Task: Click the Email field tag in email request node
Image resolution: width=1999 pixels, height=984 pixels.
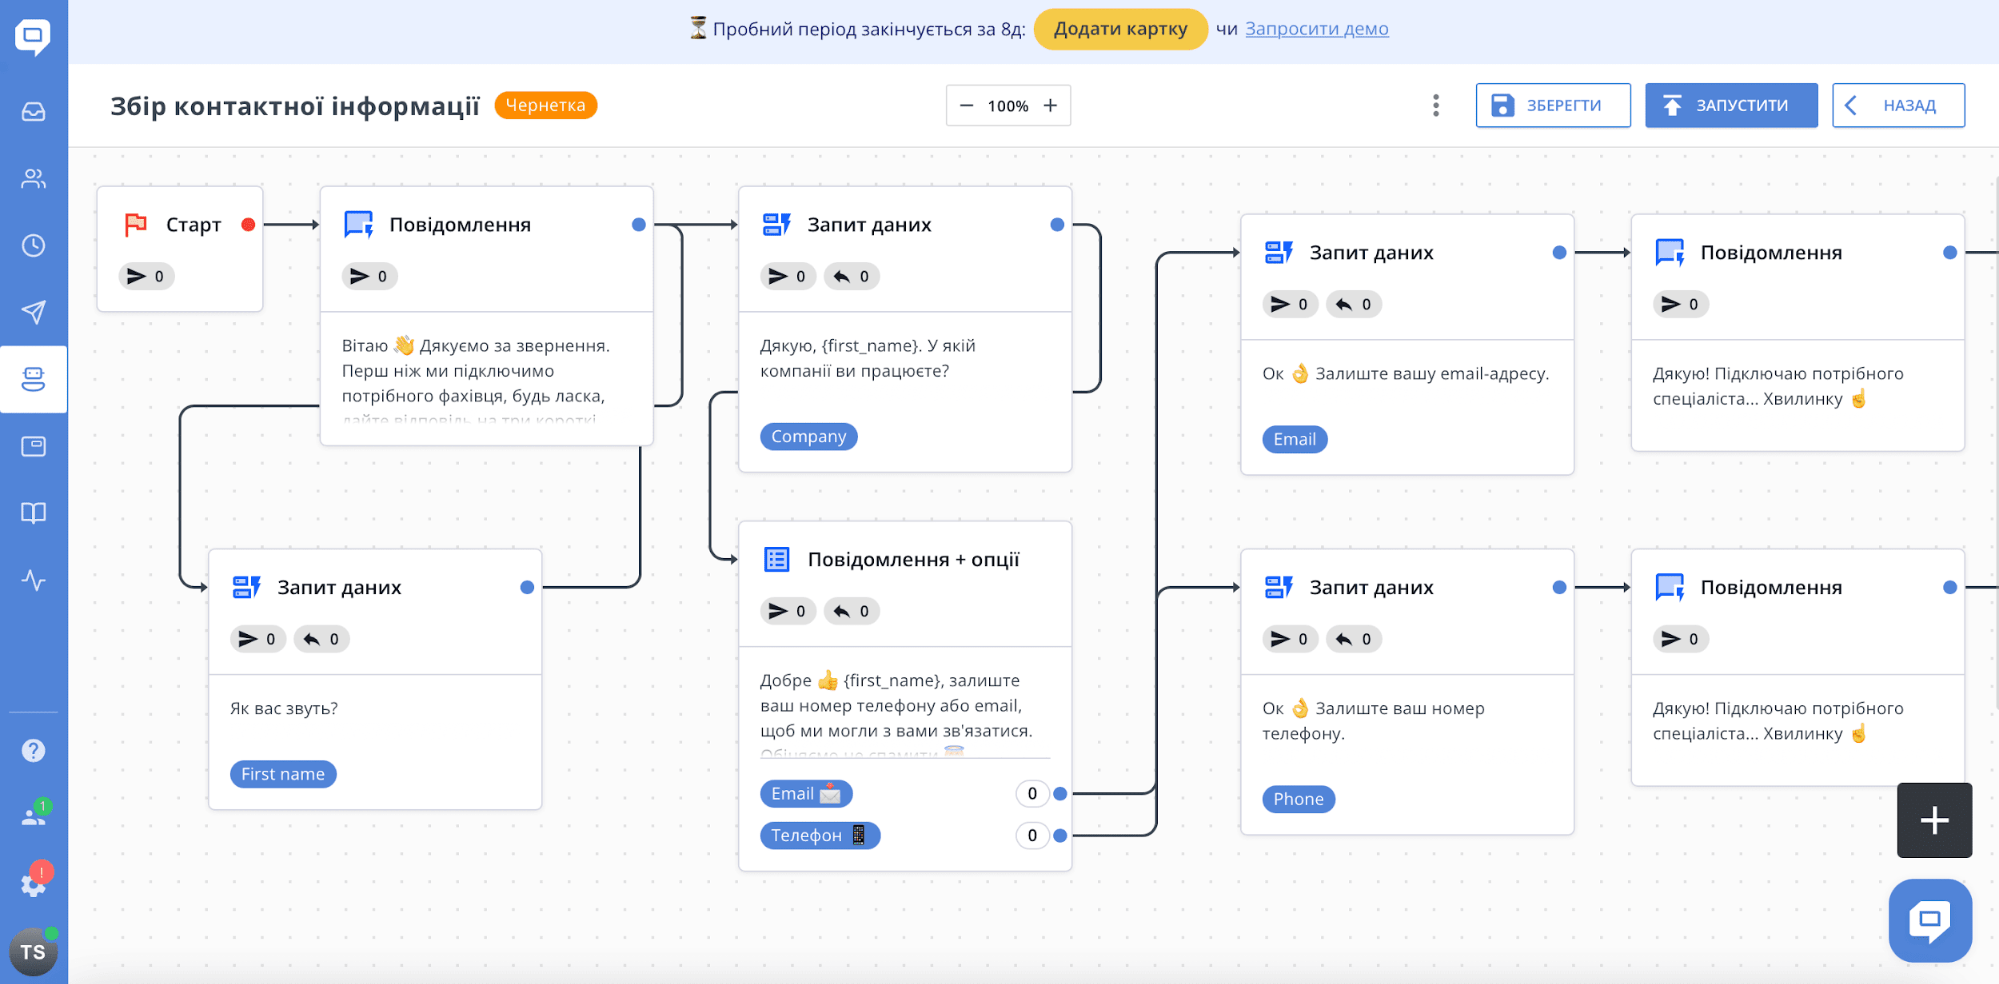Action: point(1295,440)
